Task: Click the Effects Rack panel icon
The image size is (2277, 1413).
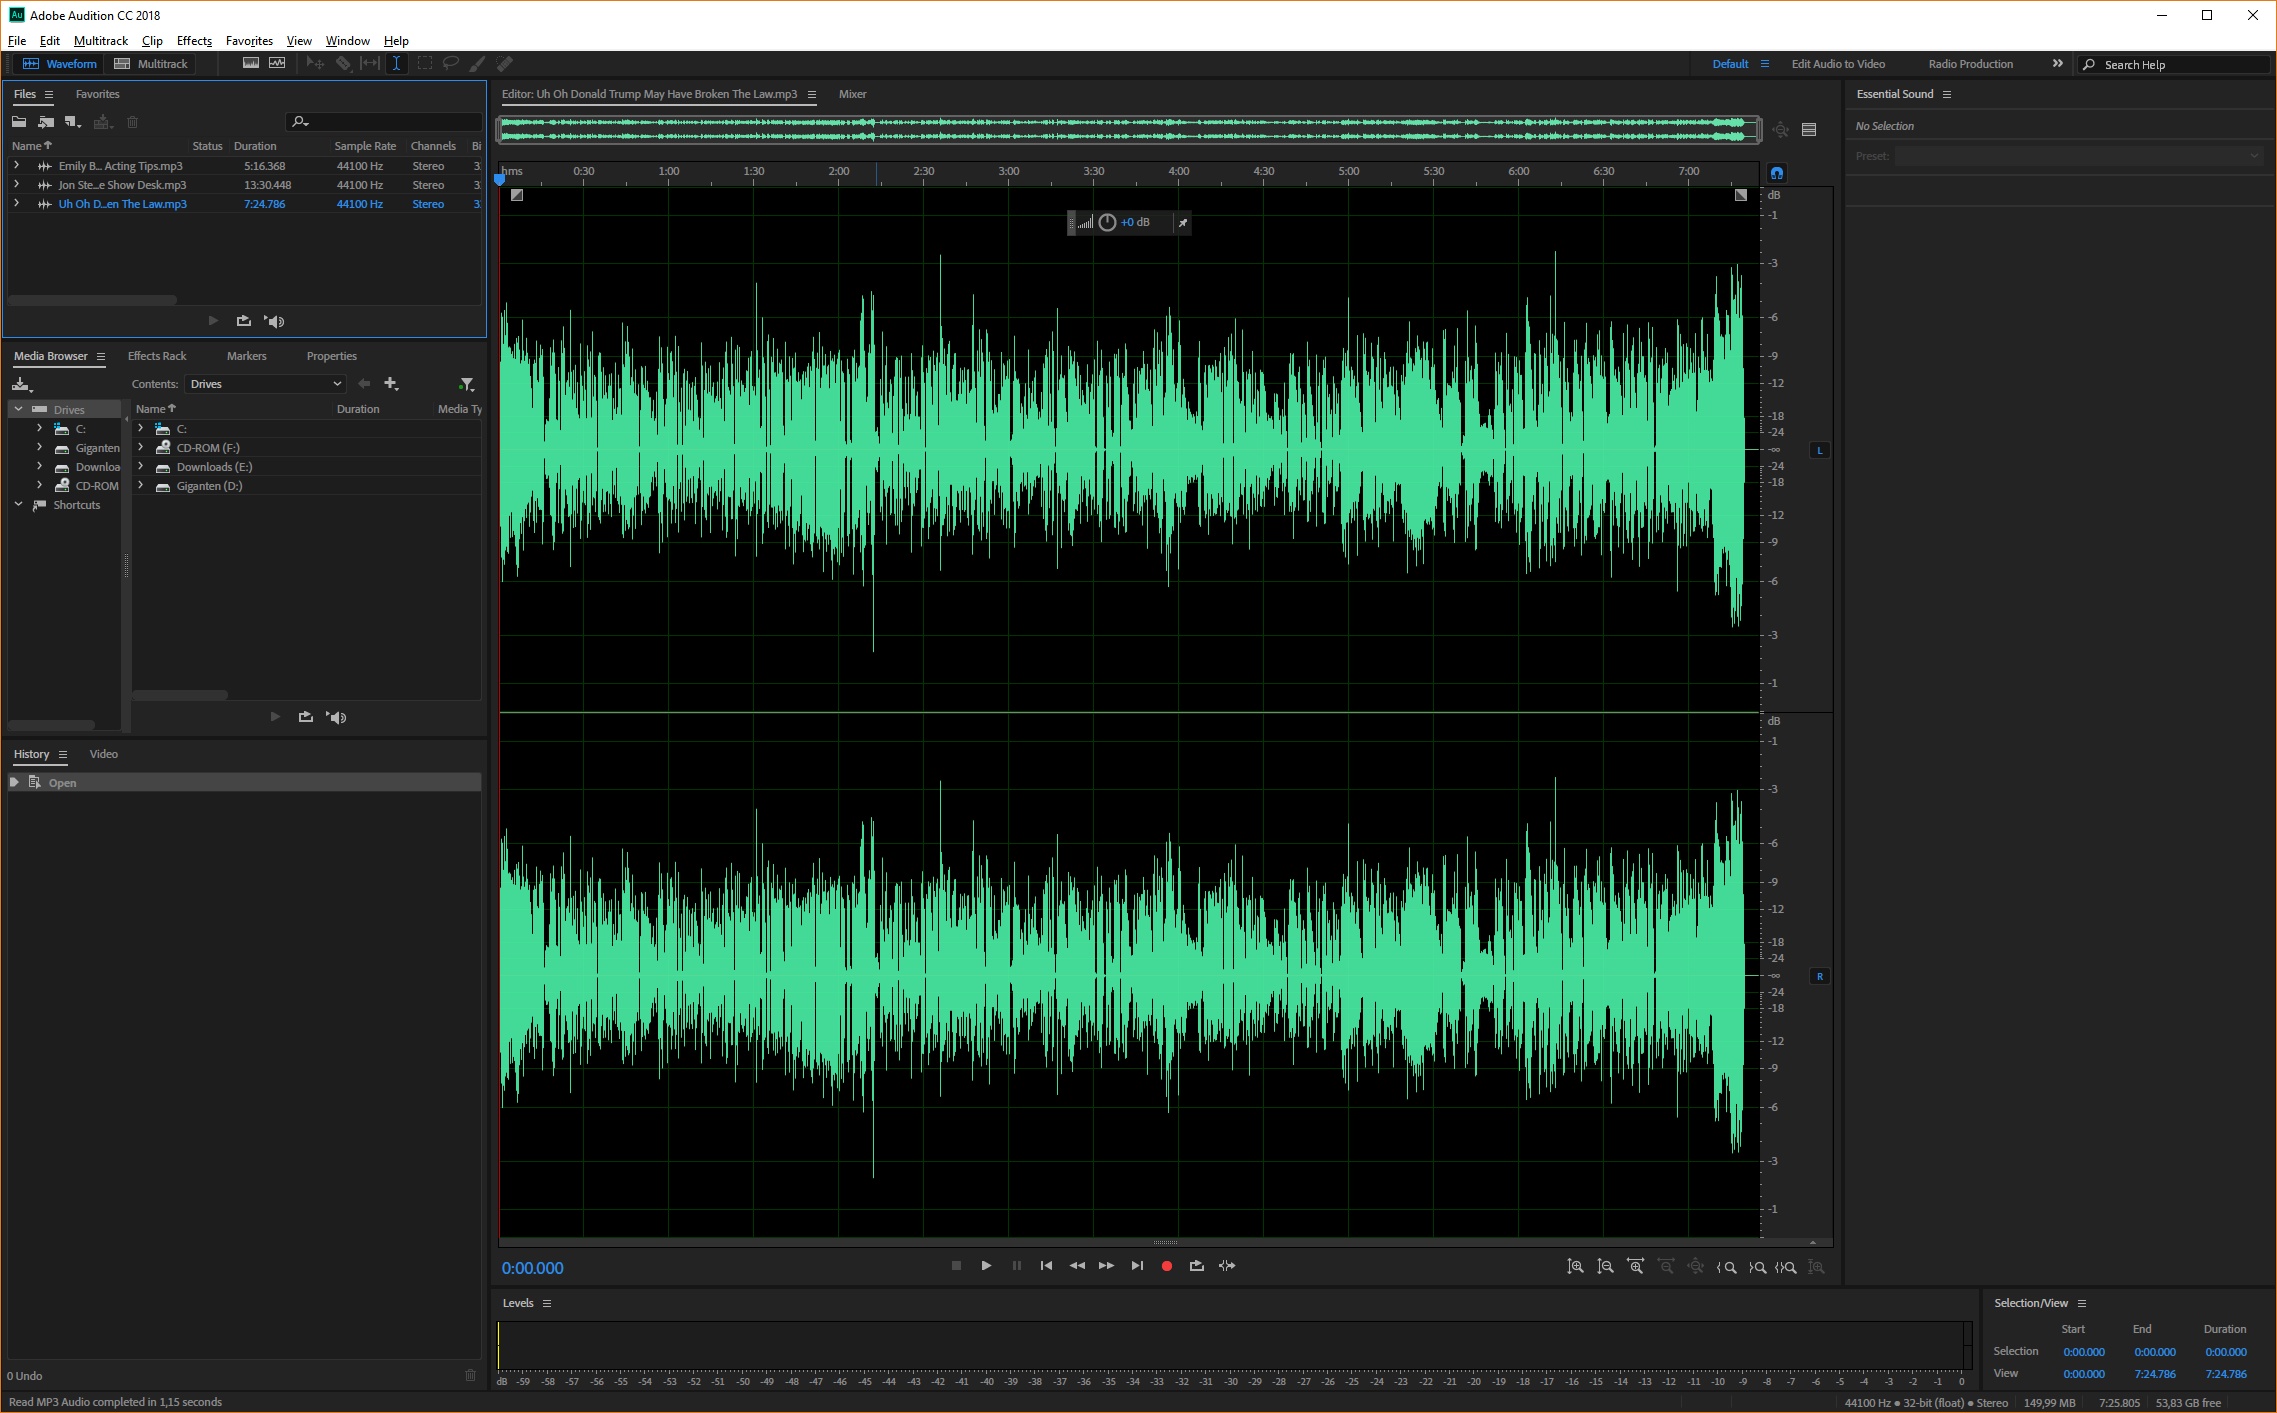Action: (x=156, y=355)
